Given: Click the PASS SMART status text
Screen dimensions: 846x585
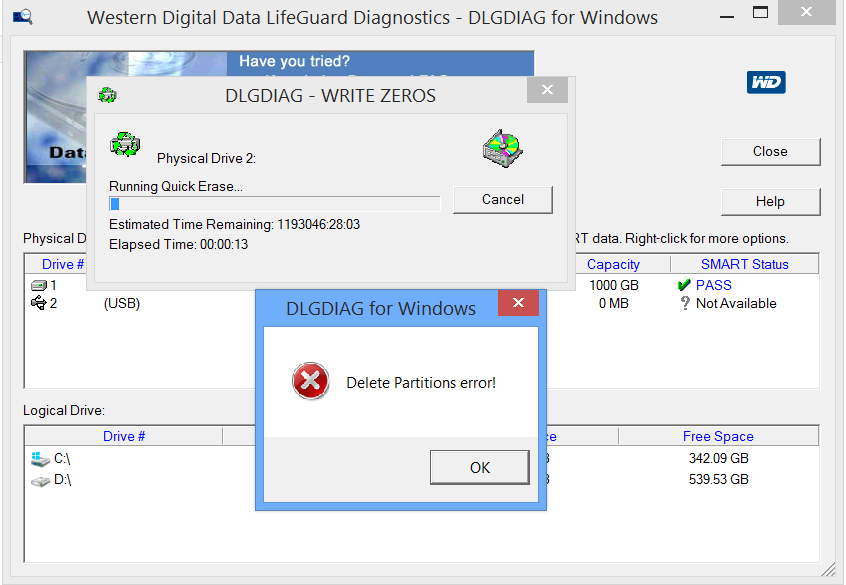Looking at the screenshot, I should point(713,285).
